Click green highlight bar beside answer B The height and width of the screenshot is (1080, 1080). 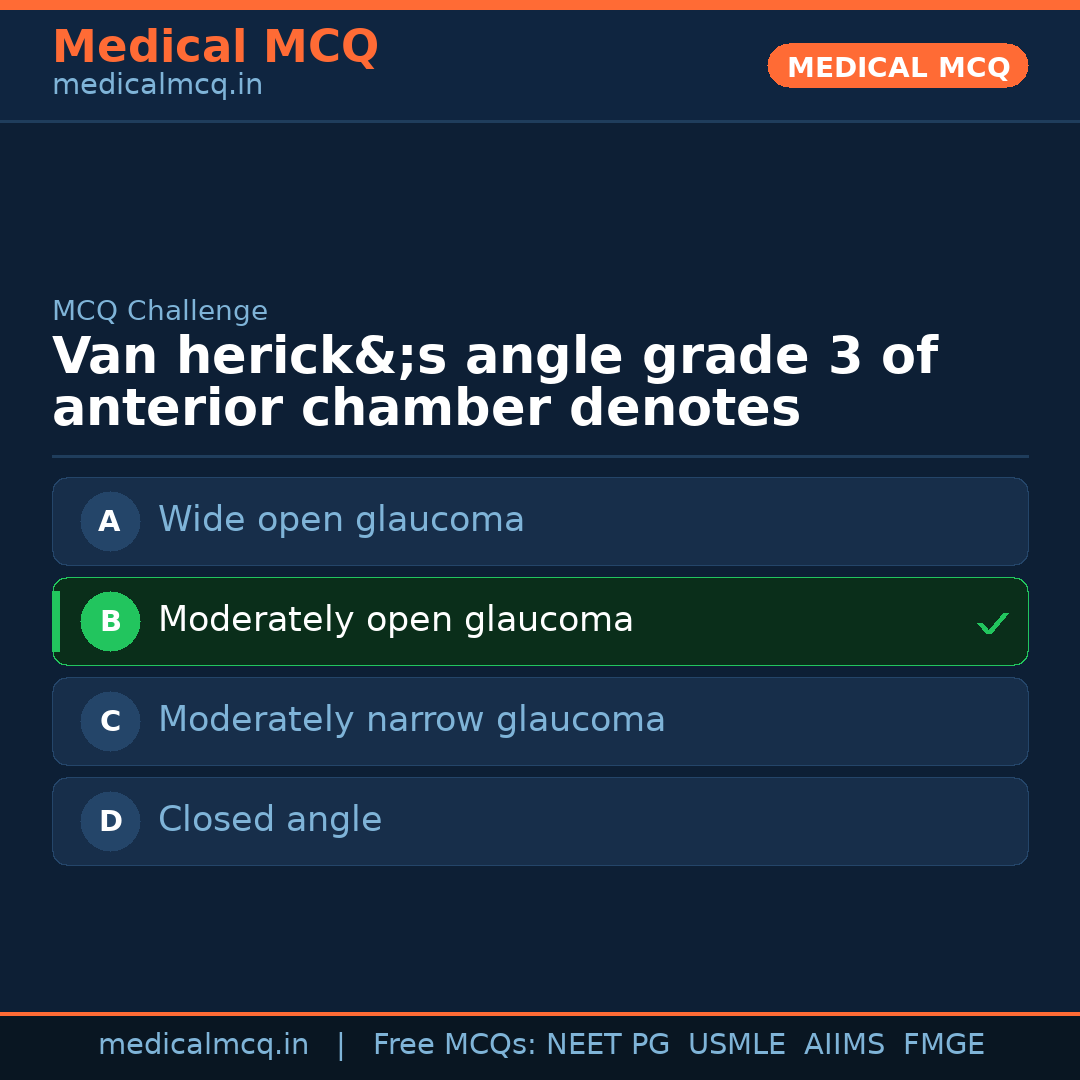click(56, 621)
